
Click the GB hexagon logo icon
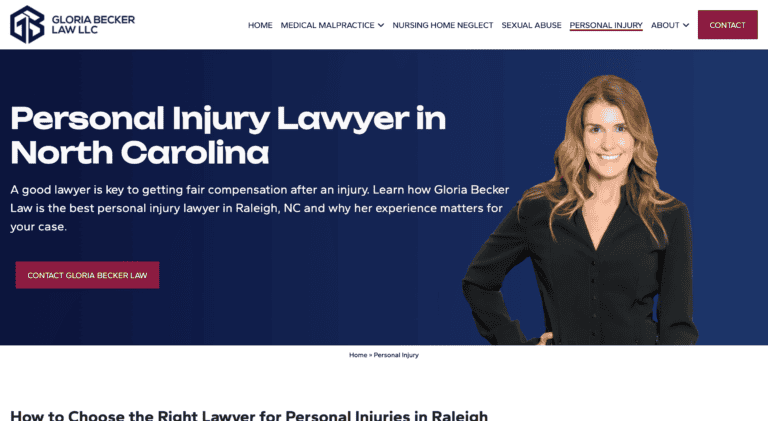(27, 24)
